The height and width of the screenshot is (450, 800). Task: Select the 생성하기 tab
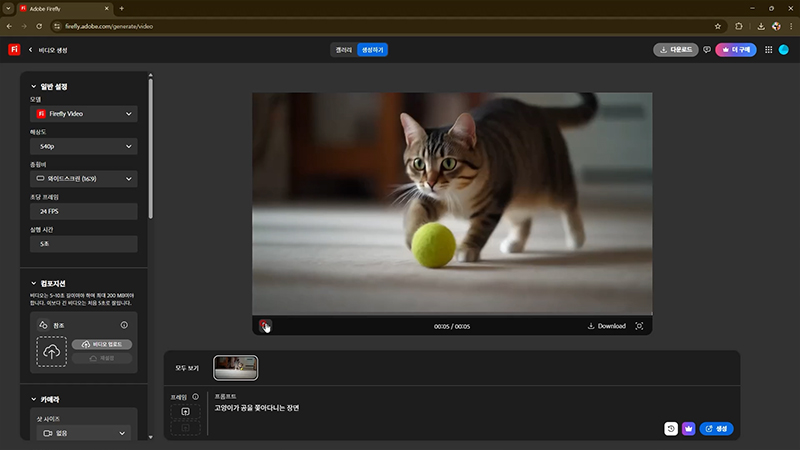(372, 49)
